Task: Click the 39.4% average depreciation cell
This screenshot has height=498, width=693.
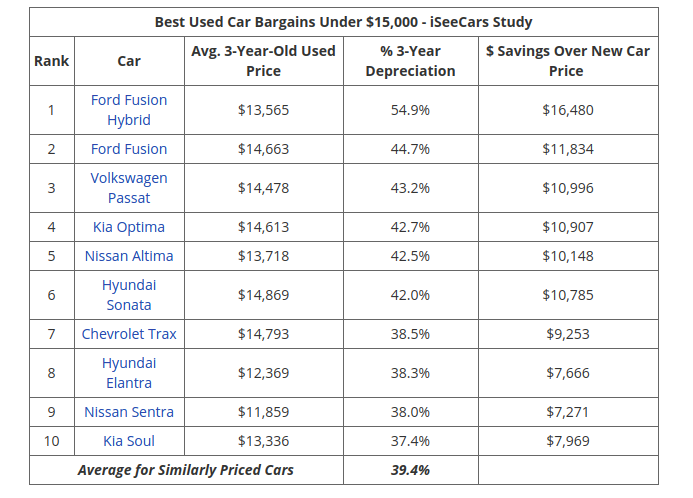Action: [410, 470]
